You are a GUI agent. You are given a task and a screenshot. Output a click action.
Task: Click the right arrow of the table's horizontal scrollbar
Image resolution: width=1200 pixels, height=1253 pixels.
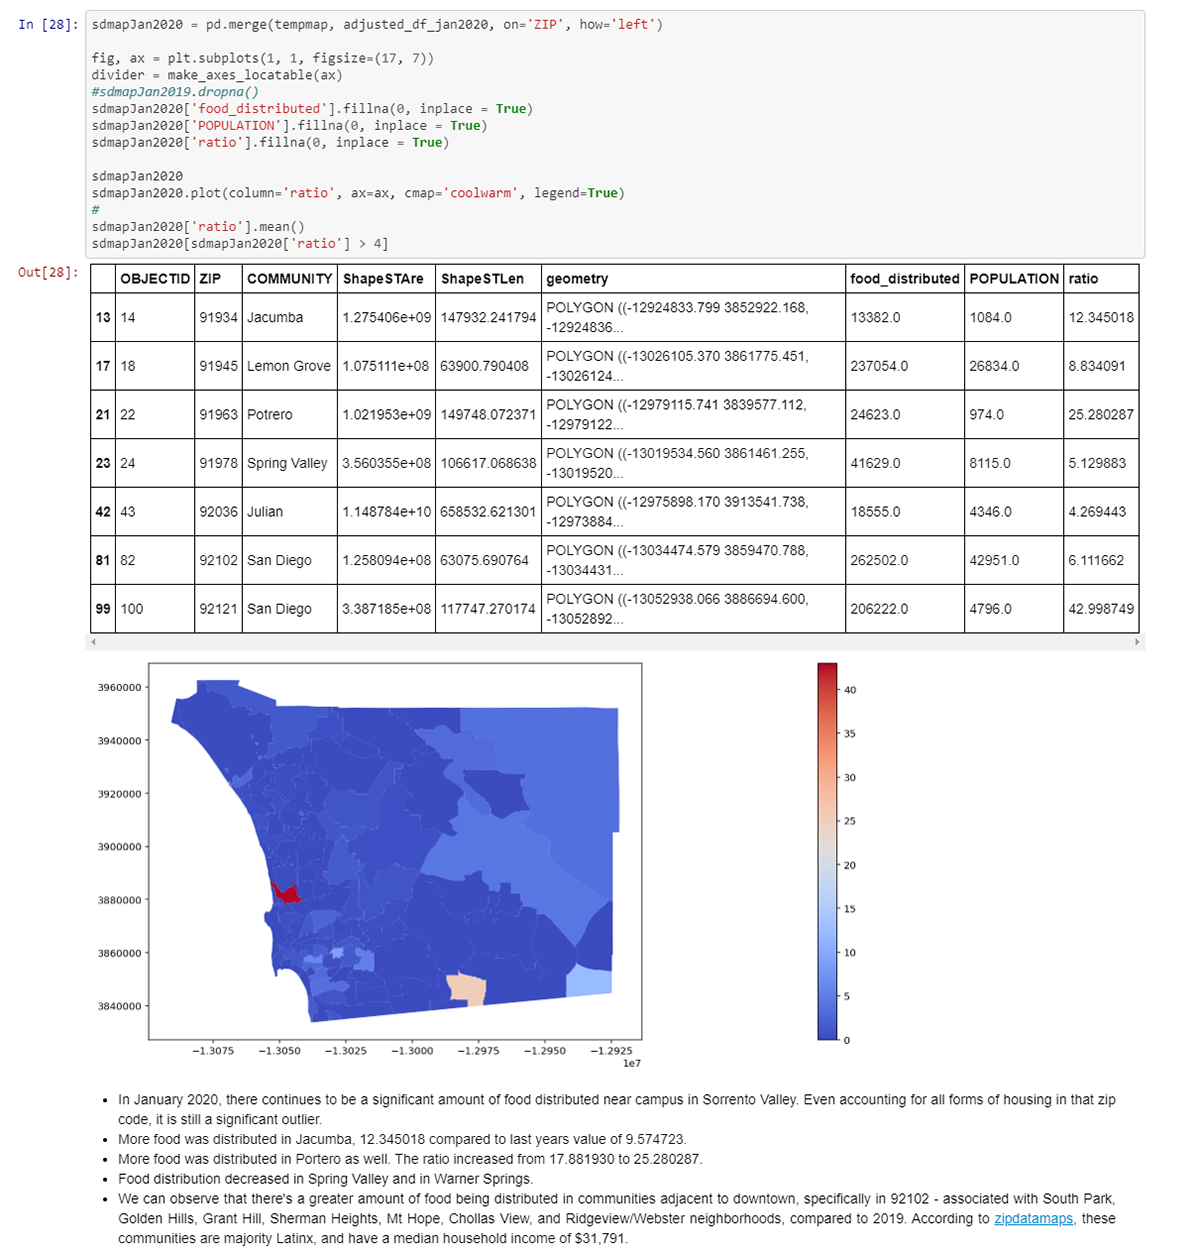(1137, 642)
